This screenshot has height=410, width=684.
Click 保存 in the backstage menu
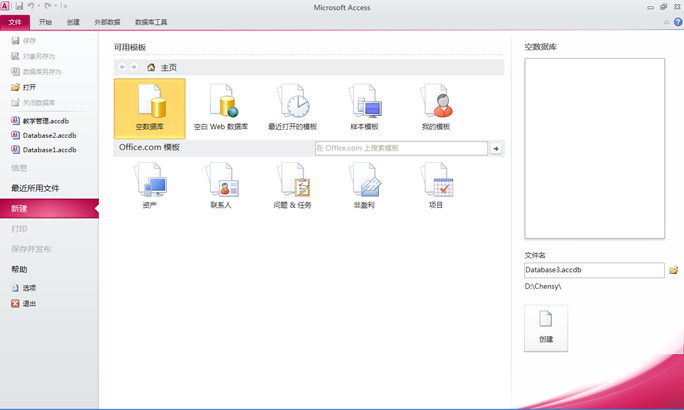pos(24,41)
